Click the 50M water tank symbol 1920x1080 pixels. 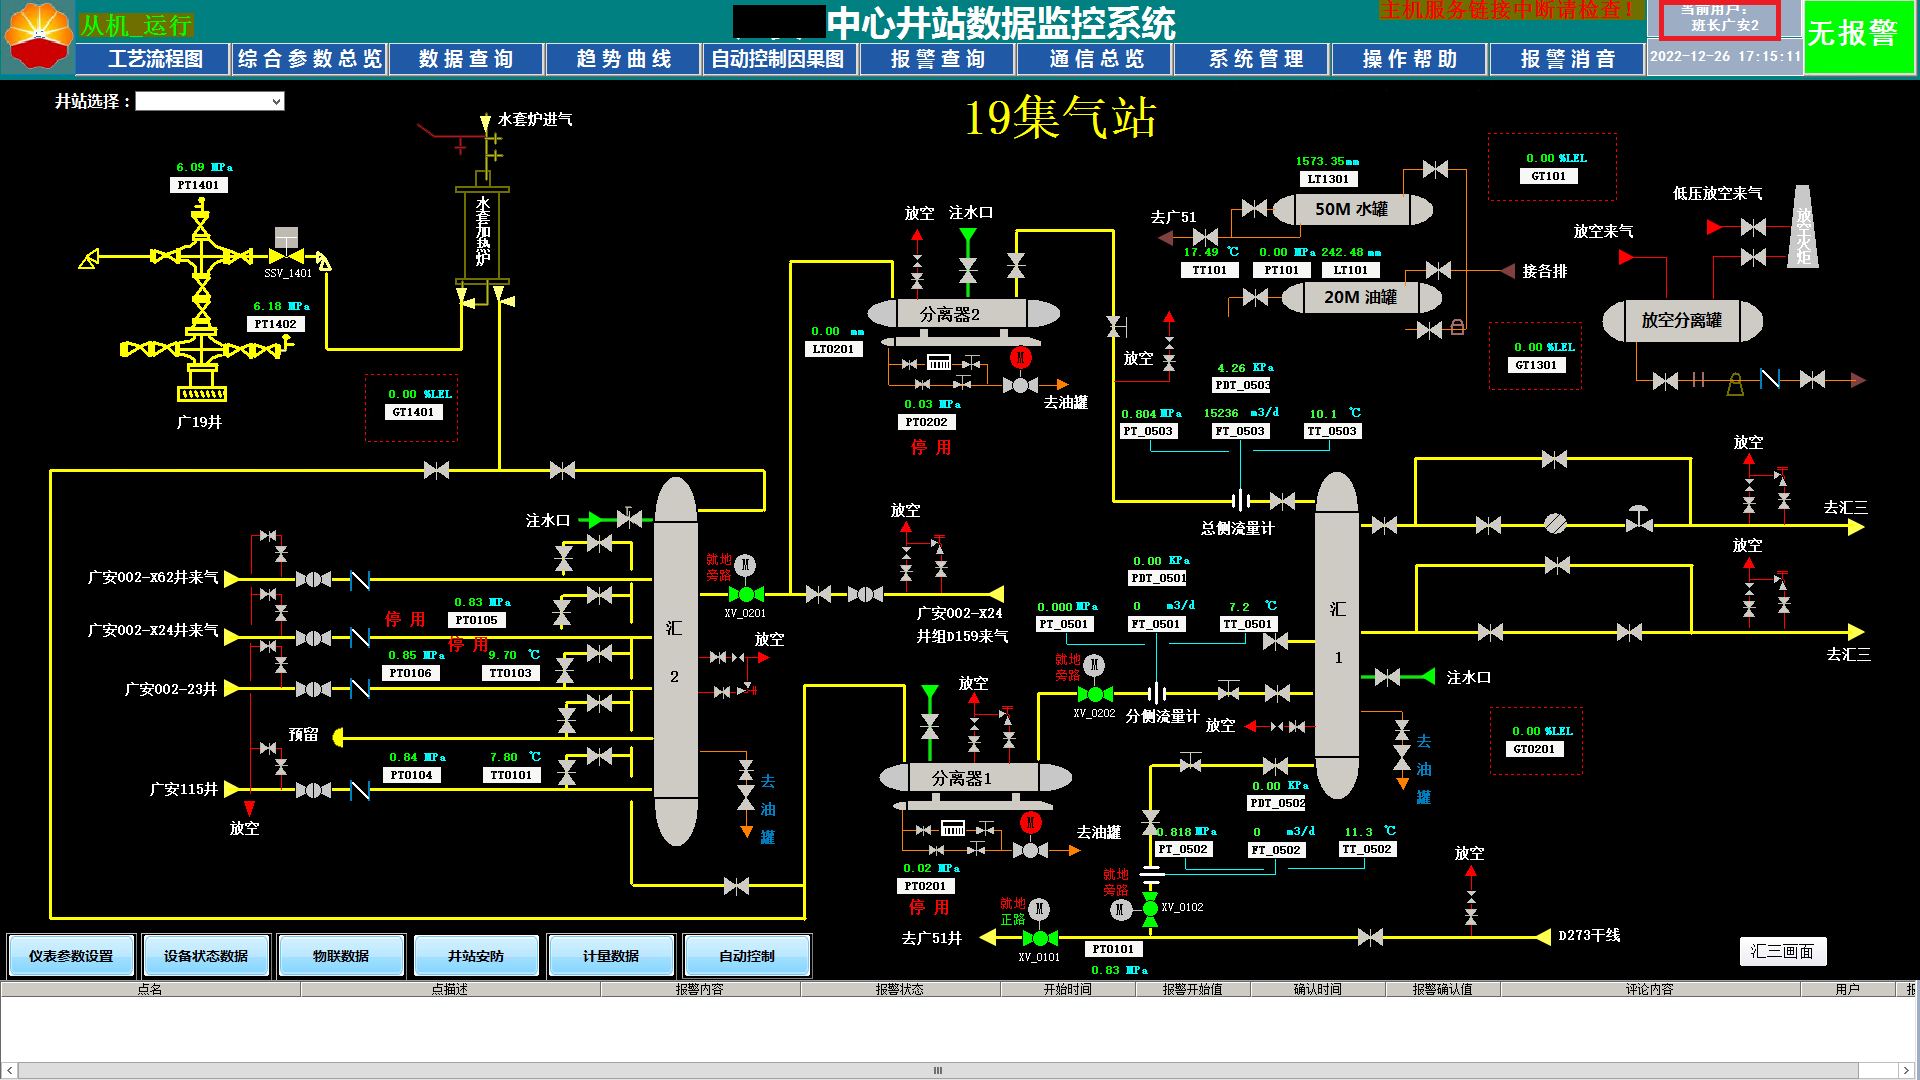click(1351, 209)
